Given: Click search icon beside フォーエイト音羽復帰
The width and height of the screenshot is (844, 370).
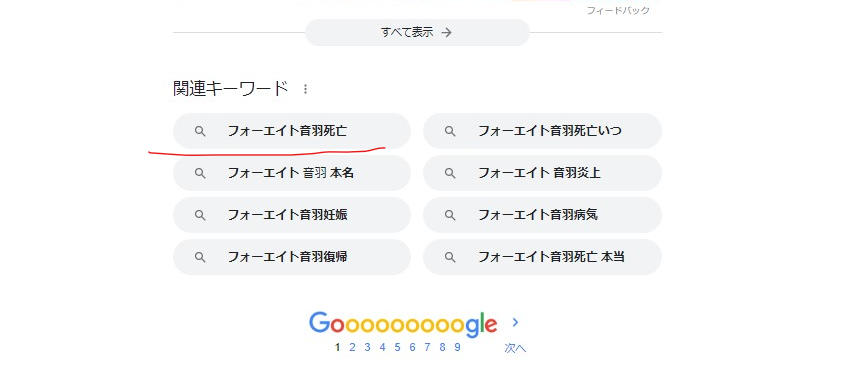Looking at the screenshot, I should (x=200, y=257).
